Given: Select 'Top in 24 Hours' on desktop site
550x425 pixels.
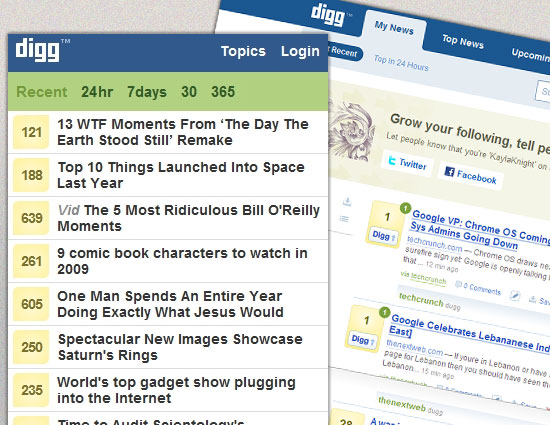Looking at the screenshot, I should click(401, 63).
